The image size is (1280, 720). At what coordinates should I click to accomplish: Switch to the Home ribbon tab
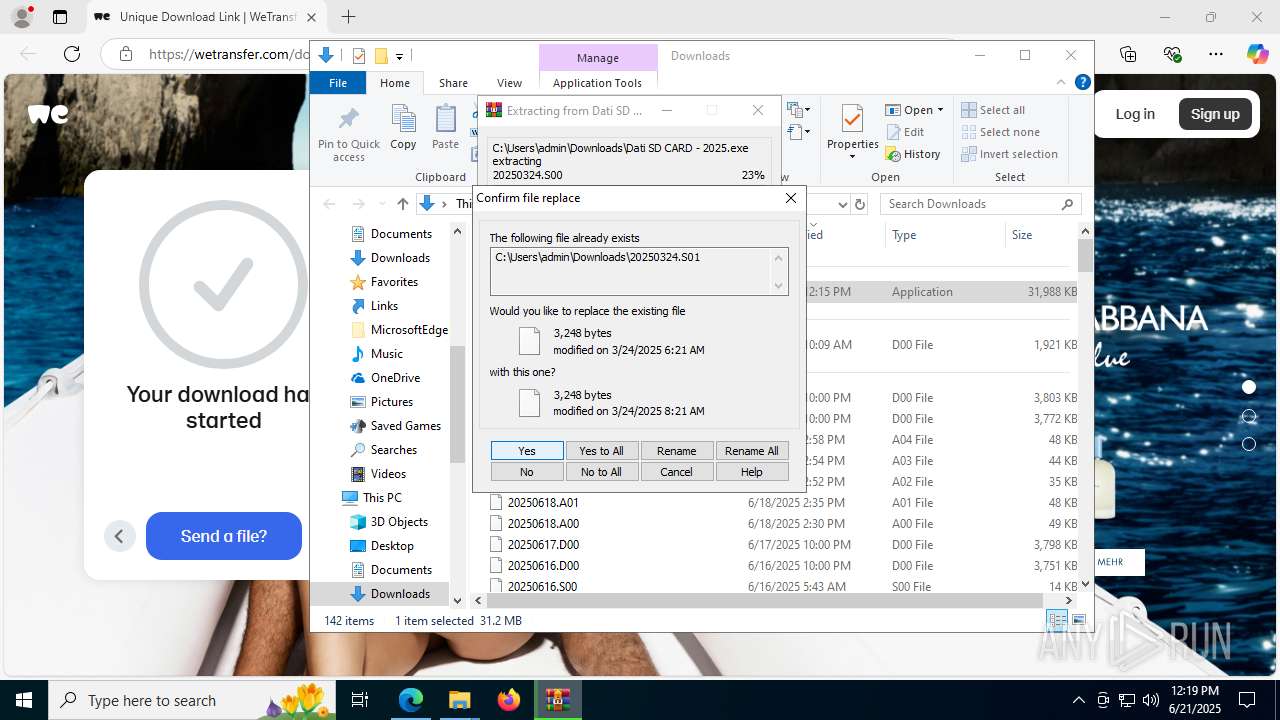click(x=395, y=83)
